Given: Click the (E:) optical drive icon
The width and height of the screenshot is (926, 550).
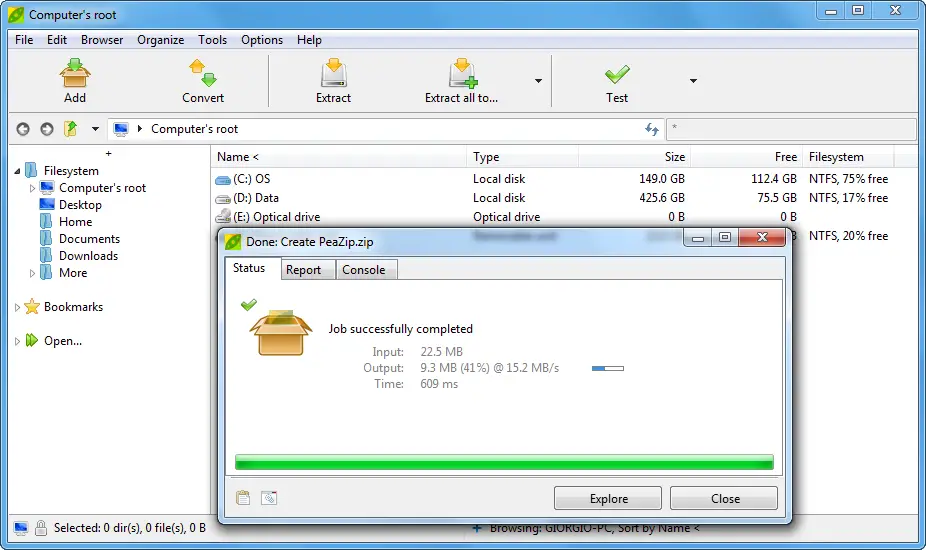Looking at the screenshot, I should coord(223,217).
